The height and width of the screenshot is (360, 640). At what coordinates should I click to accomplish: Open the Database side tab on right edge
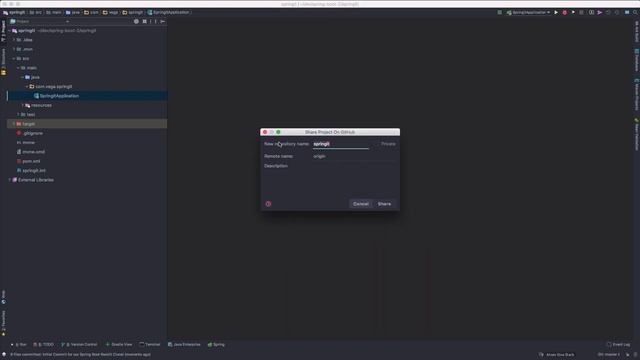636,60
